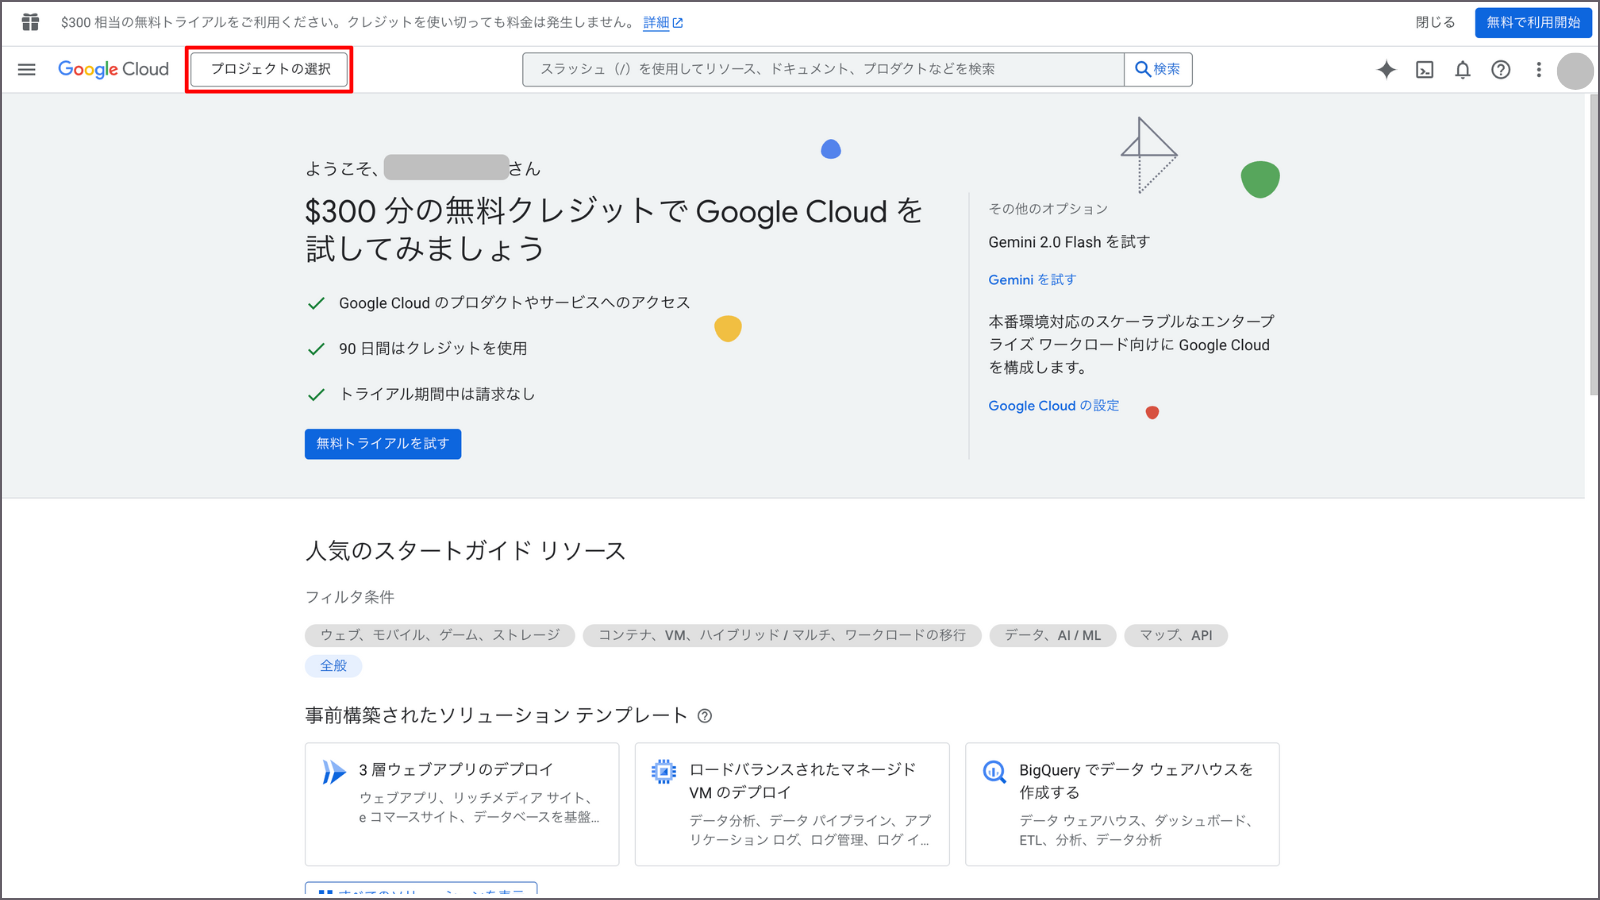The image size is (1600, 900).
Task: Open the プロジェクトの選択 project picker
Action: 270,69
